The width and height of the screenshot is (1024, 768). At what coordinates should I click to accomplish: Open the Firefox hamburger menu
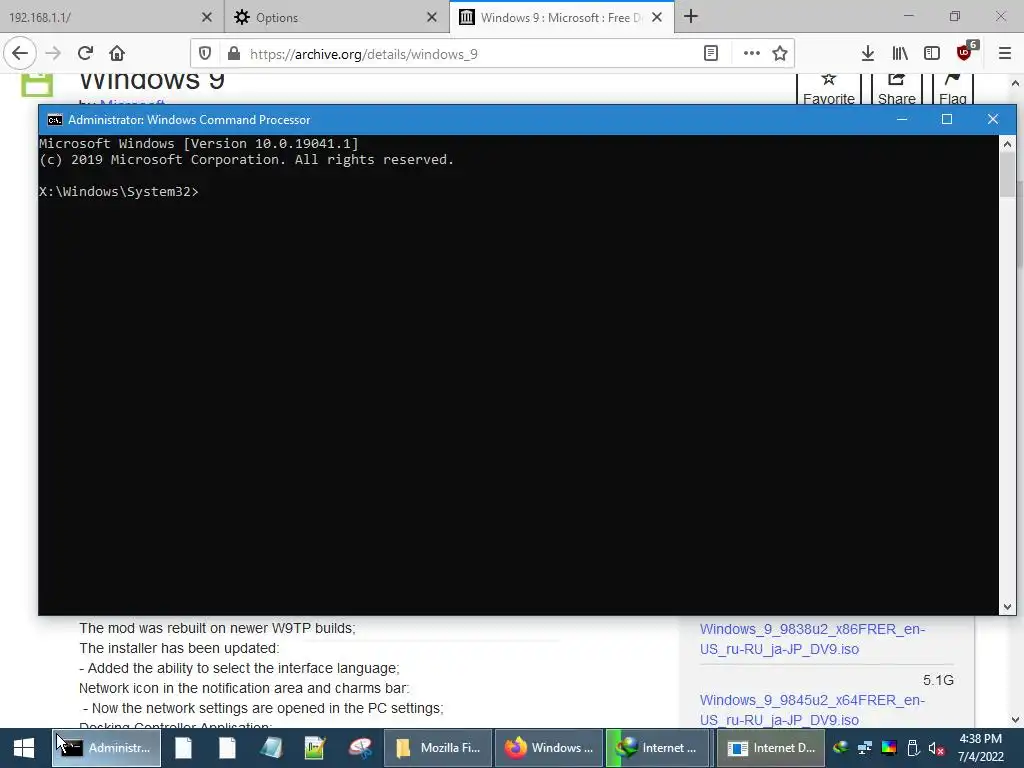(x=1004, y=54)
